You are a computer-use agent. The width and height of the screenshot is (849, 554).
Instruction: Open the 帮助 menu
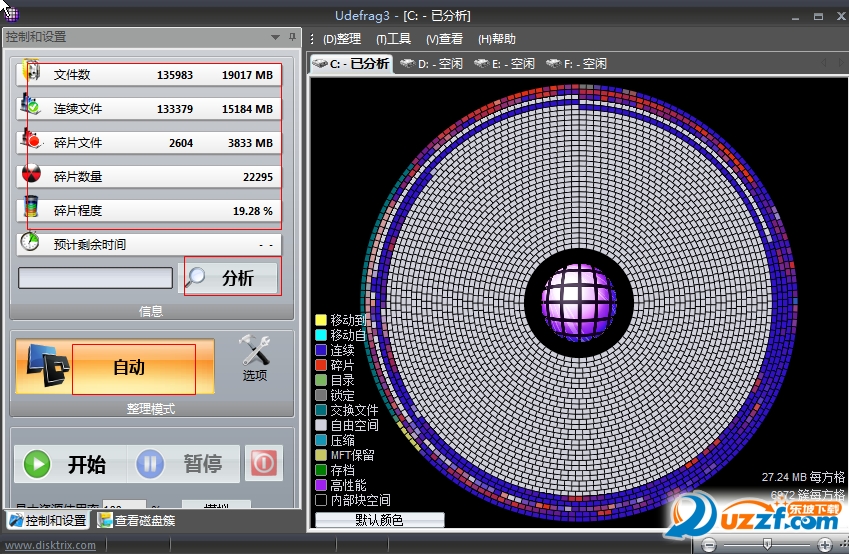pyautogui.click(x=497, y=39)
